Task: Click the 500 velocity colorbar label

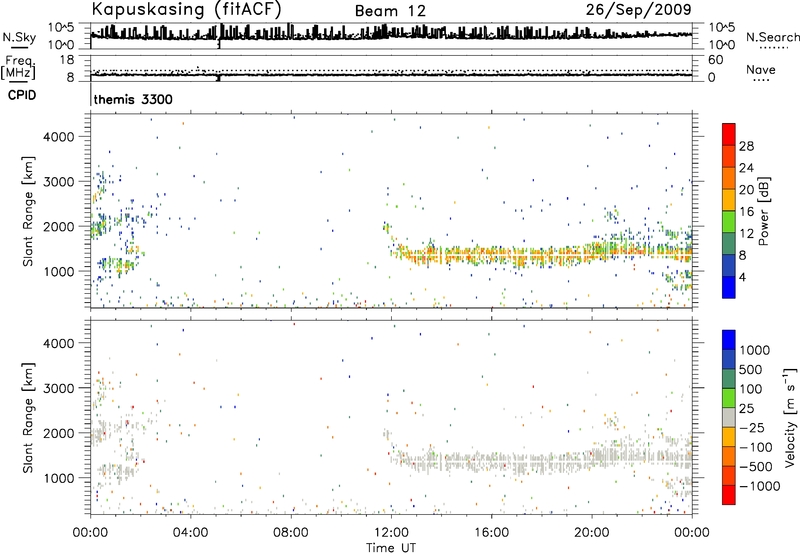Action: click(x=751, y=369)
